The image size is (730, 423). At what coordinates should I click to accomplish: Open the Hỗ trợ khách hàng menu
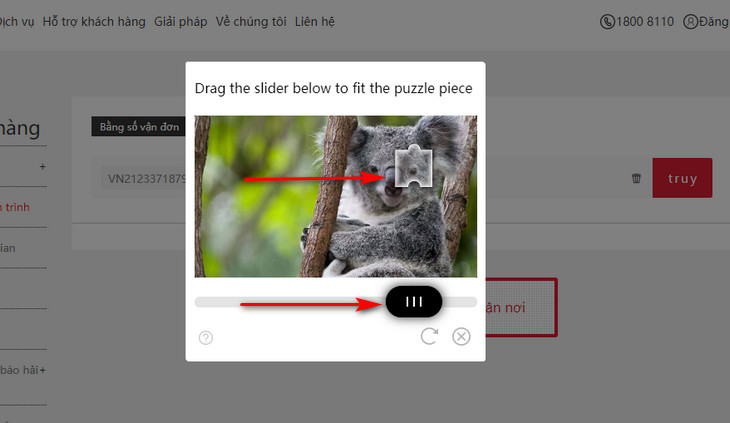94,22
